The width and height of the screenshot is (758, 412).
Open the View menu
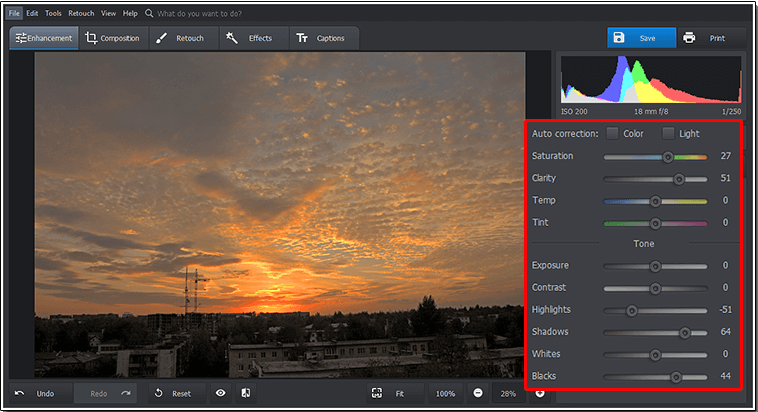(108, 13)
